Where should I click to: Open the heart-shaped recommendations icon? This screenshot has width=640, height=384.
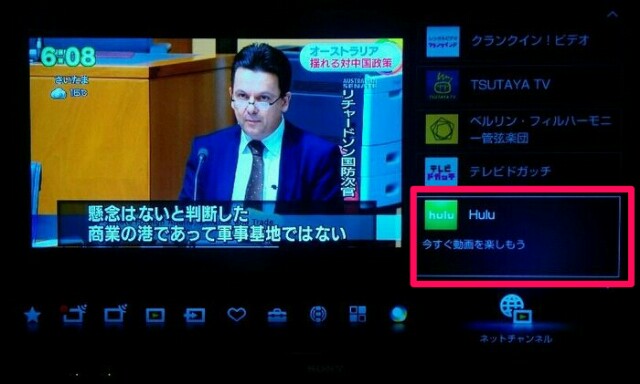point(237,314)
